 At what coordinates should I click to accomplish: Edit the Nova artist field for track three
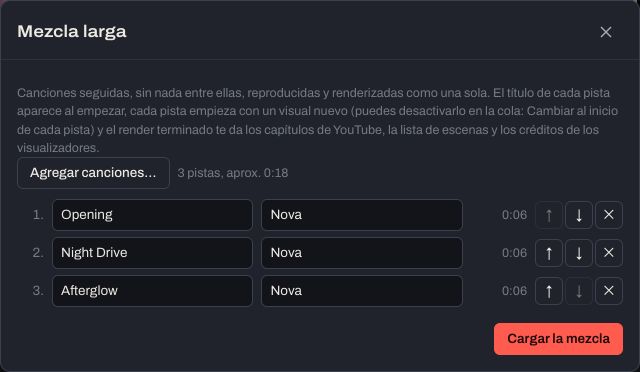(362, 291)
